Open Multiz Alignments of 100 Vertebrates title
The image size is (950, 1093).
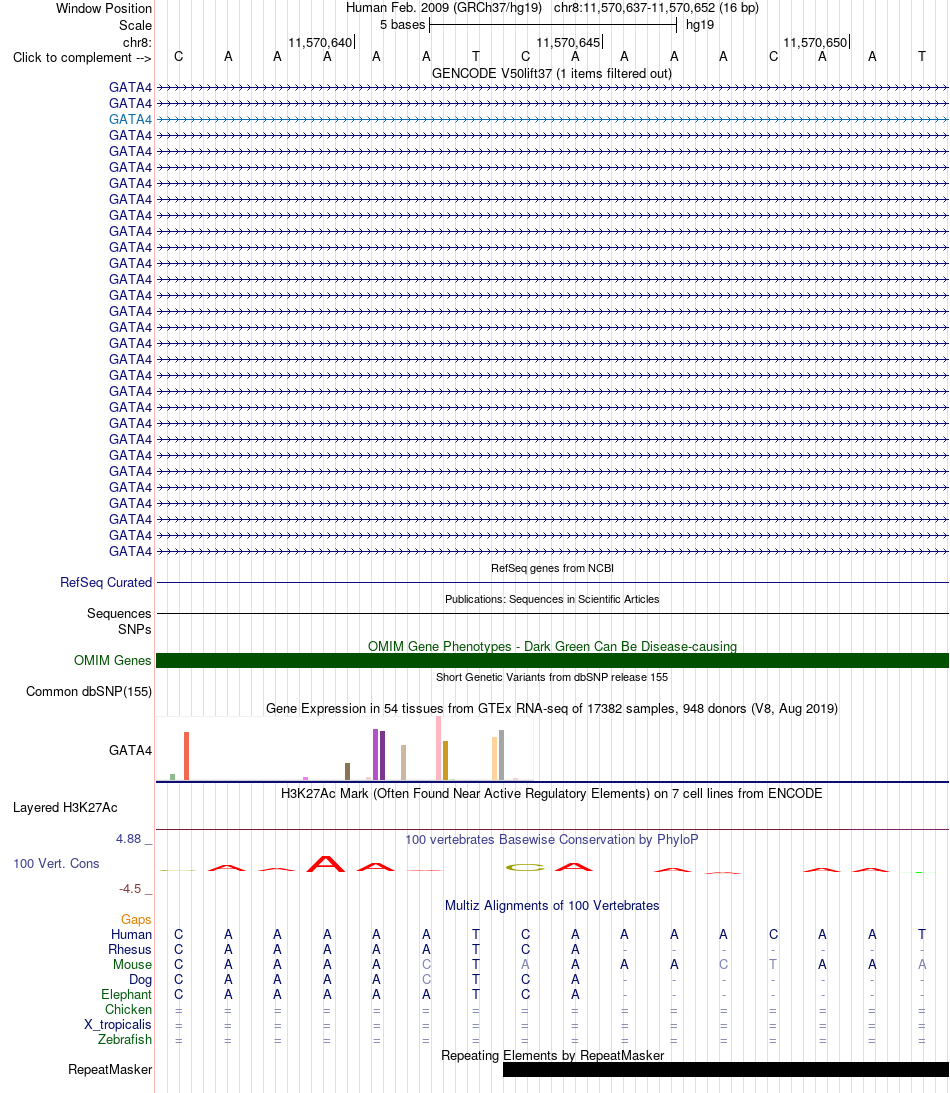click(552, 905)
